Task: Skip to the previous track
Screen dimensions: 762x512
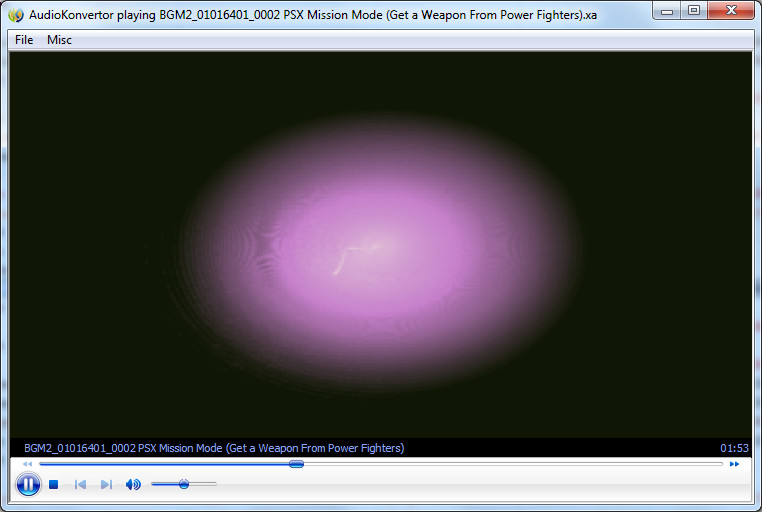Action: (x=80, y=484)
